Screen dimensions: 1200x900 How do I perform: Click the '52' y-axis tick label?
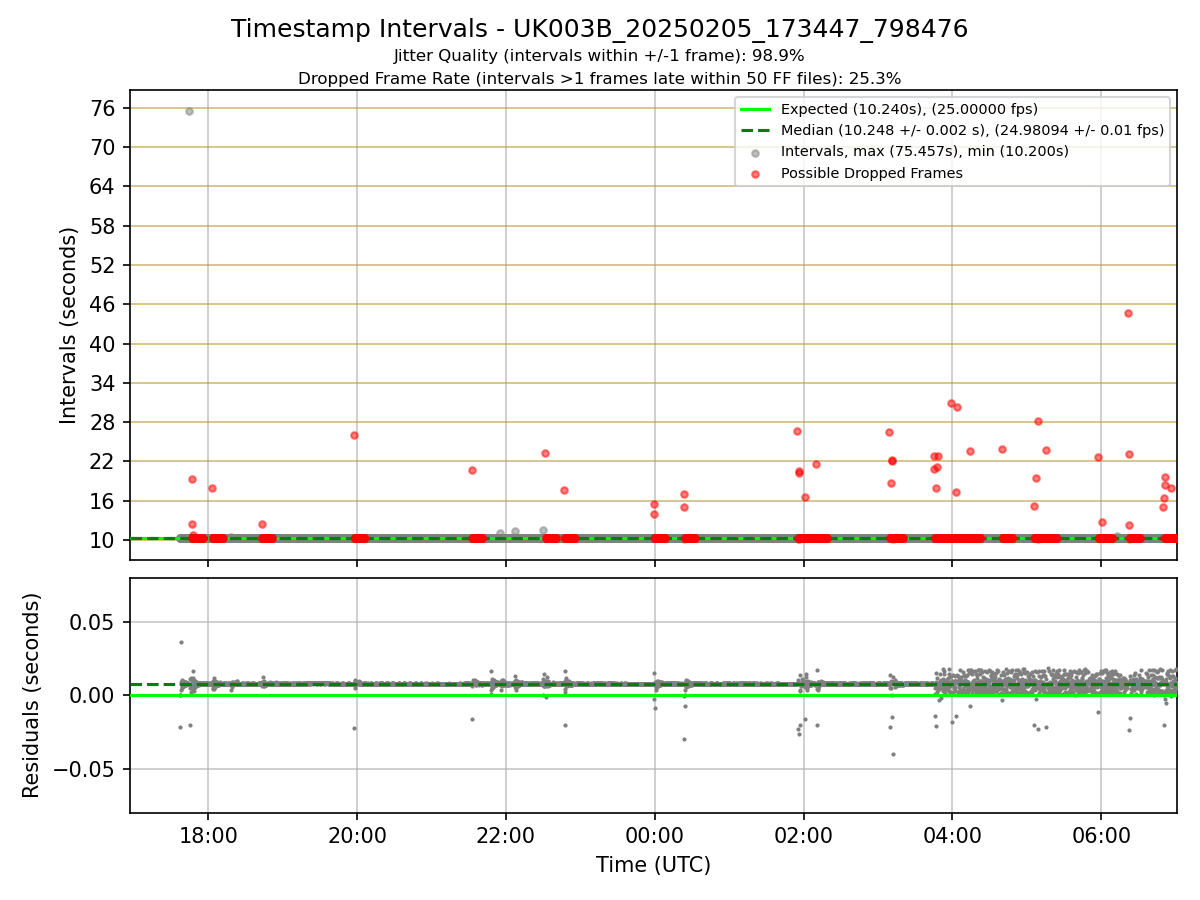pyautogui.click(x=104, y=265)
